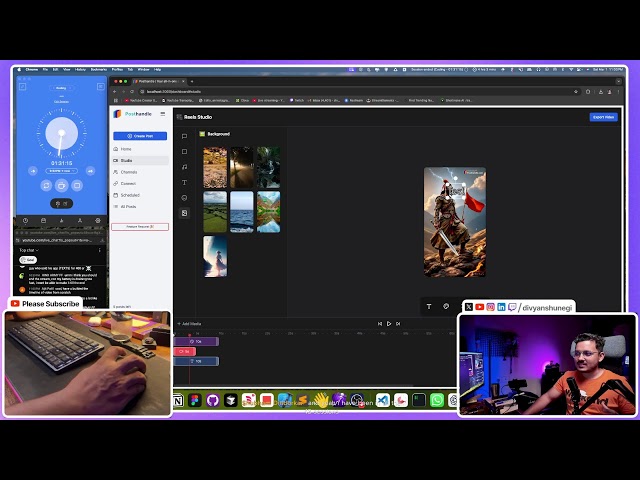Select the Background image panel icon
The width and height of the screenshot is (640, 480).
pyautogui.click(x=184, y=213)
